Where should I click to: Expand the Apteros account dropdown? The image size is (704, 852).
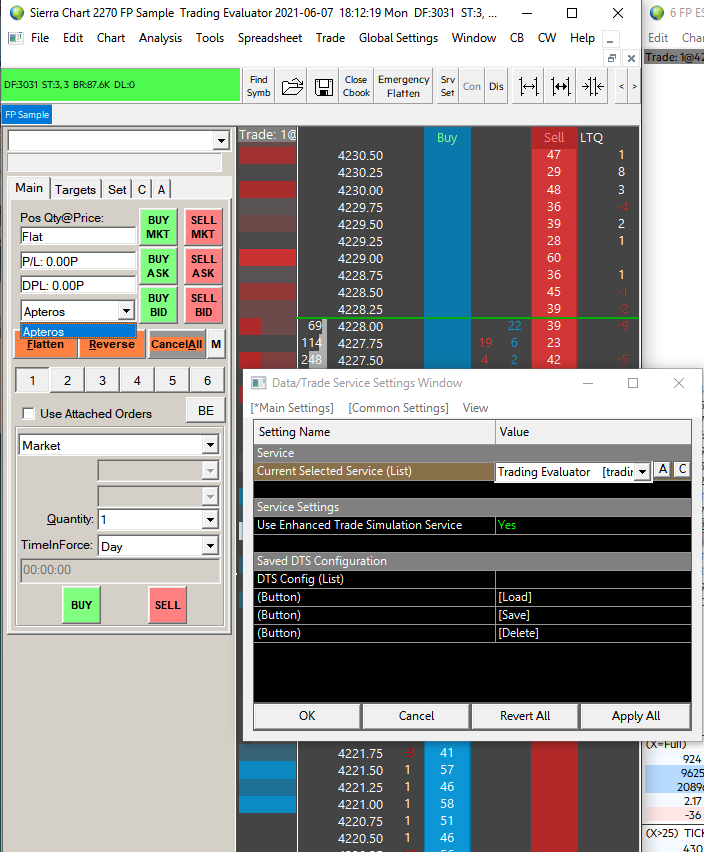pyautogui.click(x=126, y=311)
